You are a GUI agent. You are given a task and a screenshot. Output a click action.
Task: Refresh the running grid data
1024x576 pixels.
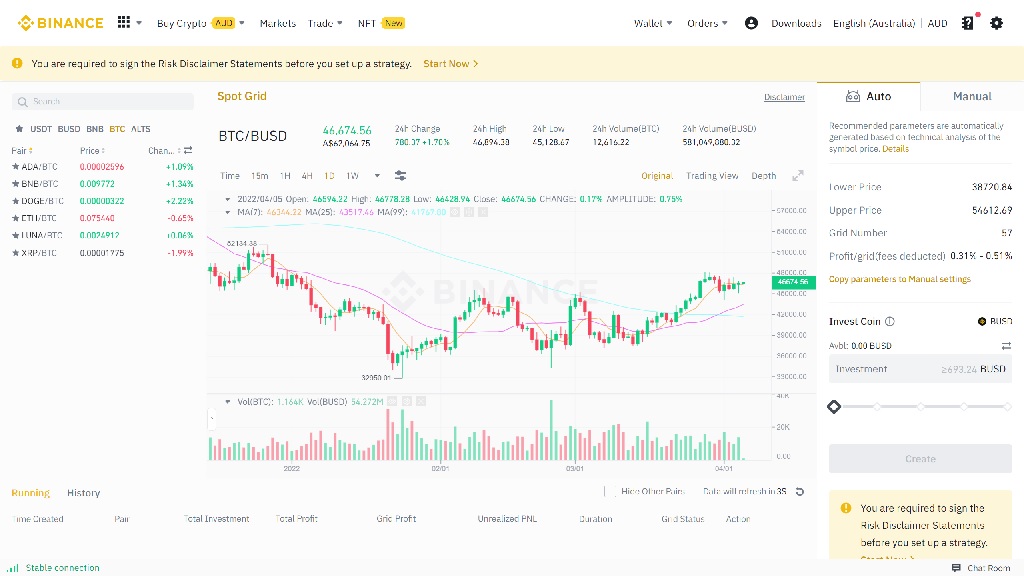(x=800, y=492)
